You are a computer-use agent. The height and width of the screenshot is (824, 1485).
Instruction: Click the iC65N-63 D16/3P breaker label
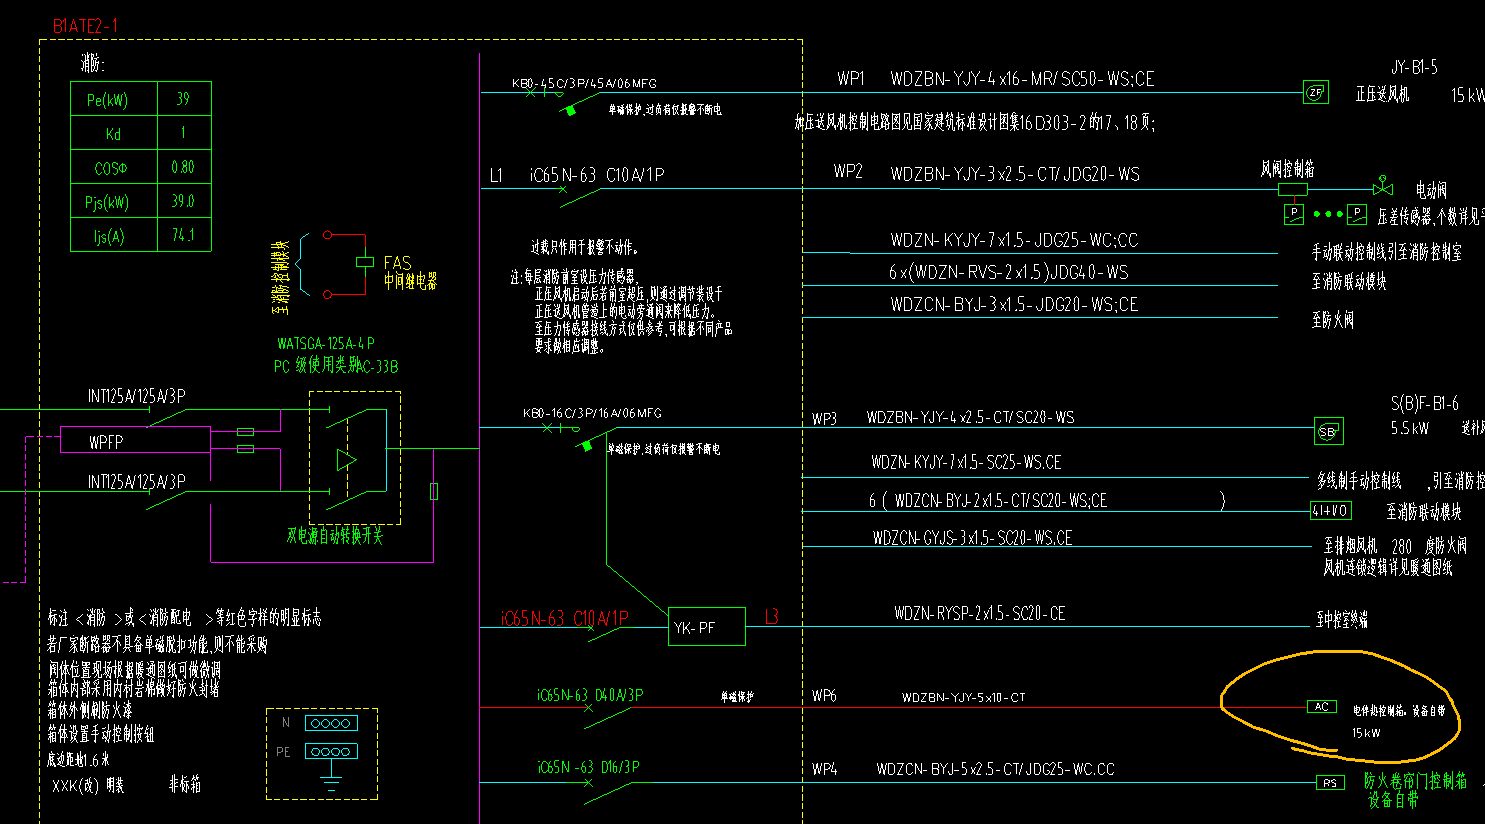pos(588,767)
